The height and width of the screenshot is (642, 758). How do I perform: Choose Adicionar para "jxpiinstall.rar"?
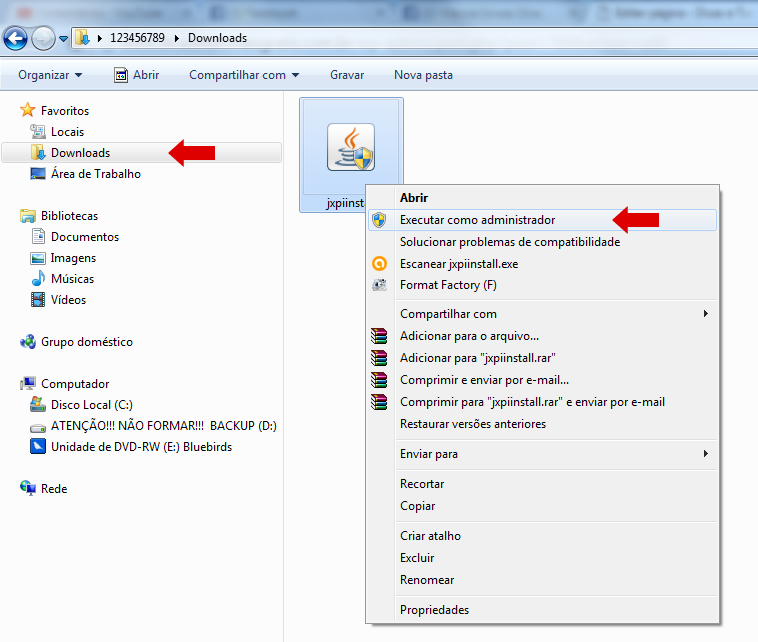478,358
